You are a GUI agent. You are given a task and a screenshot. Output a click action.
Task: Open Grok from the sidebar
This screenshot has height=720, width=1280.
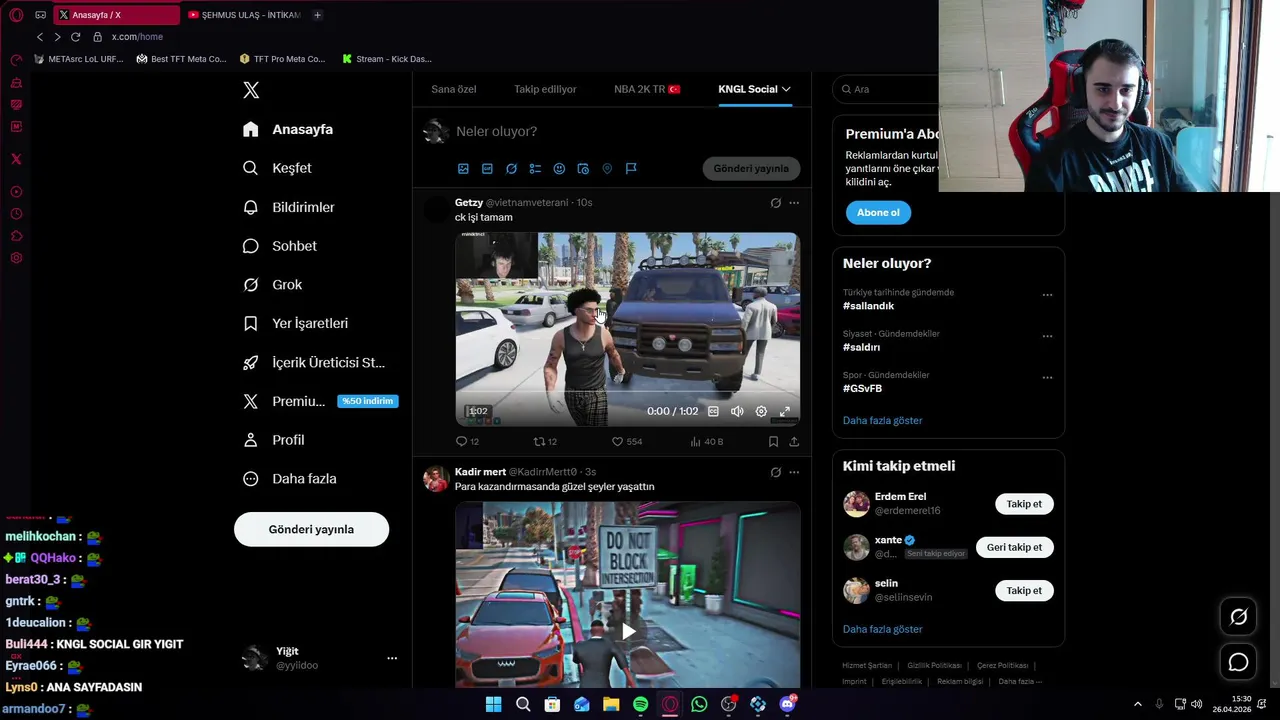pyautogui.click(x=272, y=285)
